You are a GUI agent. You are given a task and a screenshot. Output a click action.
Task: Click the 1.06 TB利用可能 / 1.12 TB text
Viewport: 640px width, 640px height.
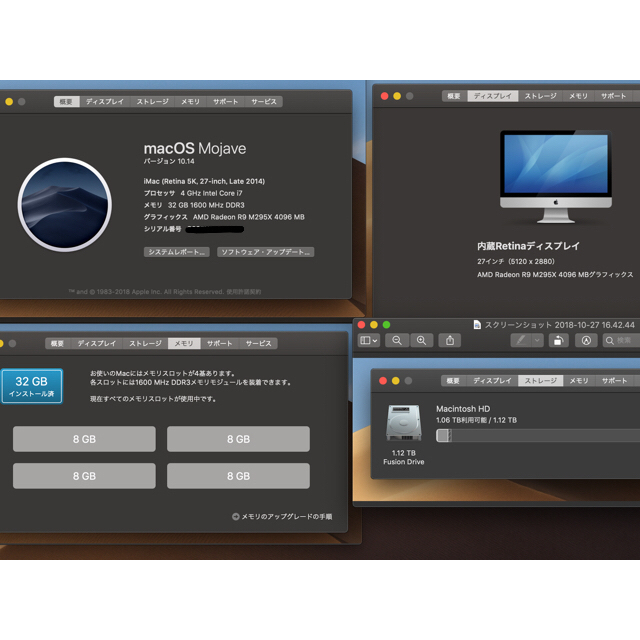pos(476,420)
